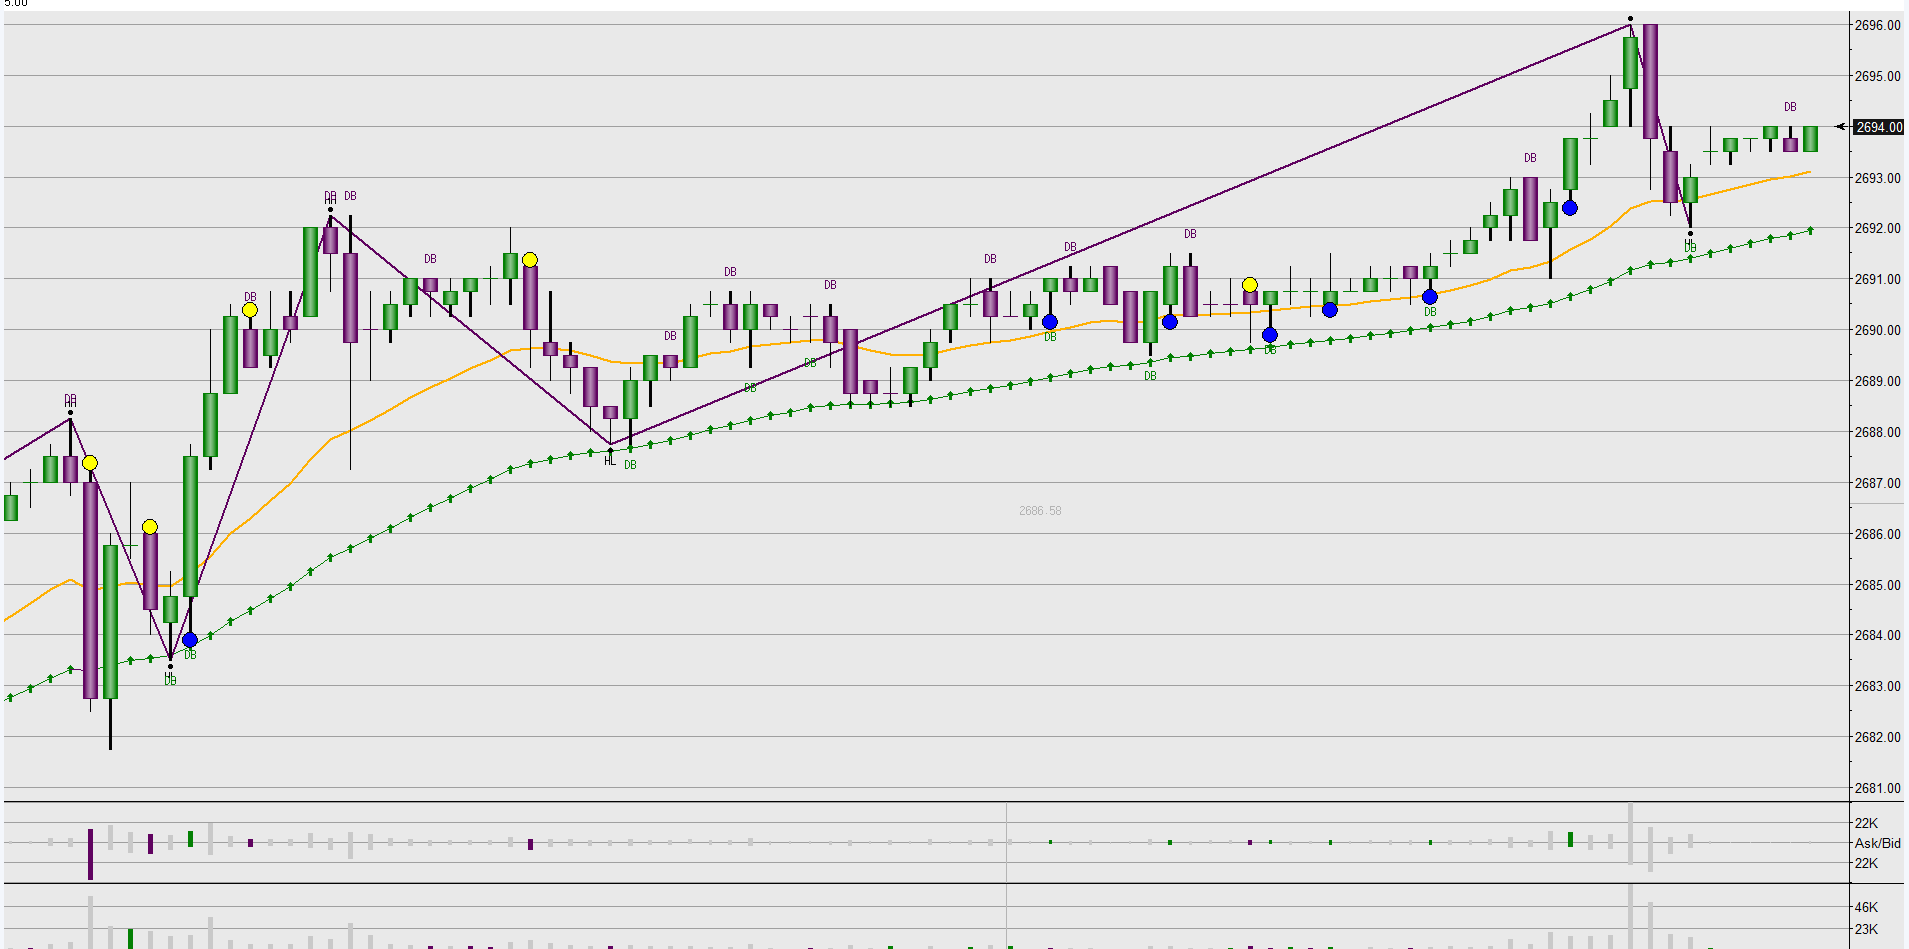Click the rightmost point of the green dotted line
This screenshot has width=1909, height=949.
[x=1811, y=230]
